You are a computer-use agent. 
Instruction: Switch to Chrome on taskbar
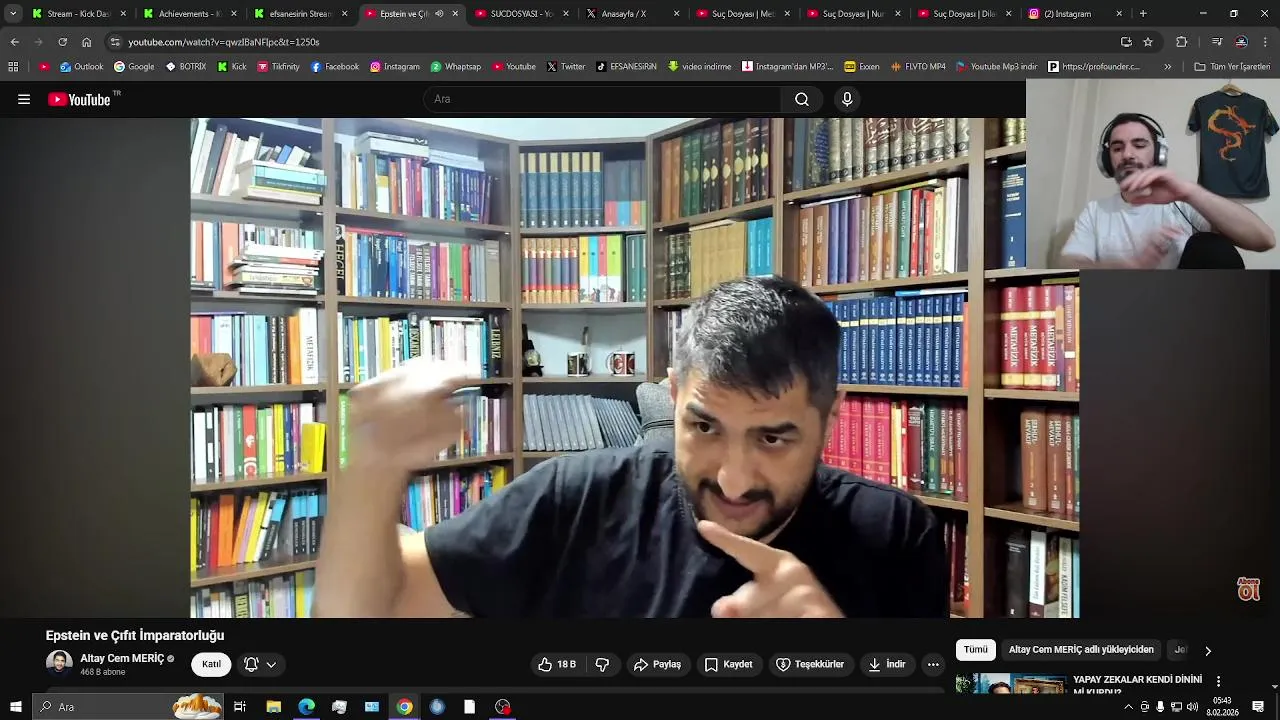point(404,707)
